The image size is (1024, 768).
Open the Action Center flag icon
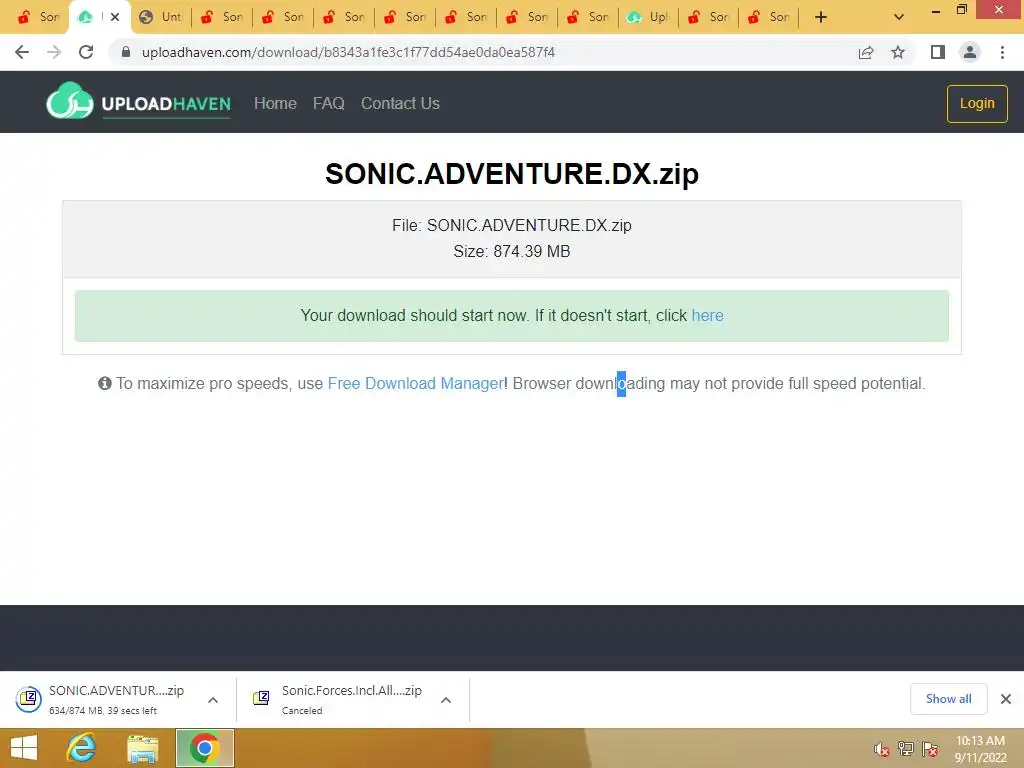930,749
